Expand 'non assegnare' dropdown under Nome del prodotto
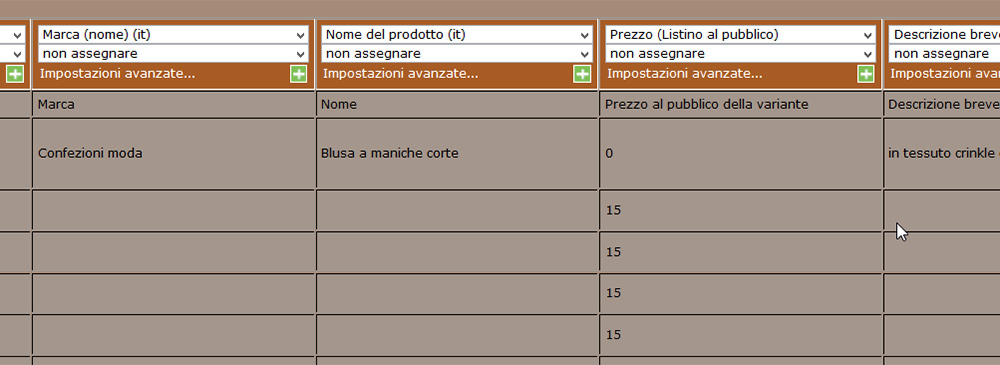This screenshot has width=1000, height=365. click(x=457, y=54)
